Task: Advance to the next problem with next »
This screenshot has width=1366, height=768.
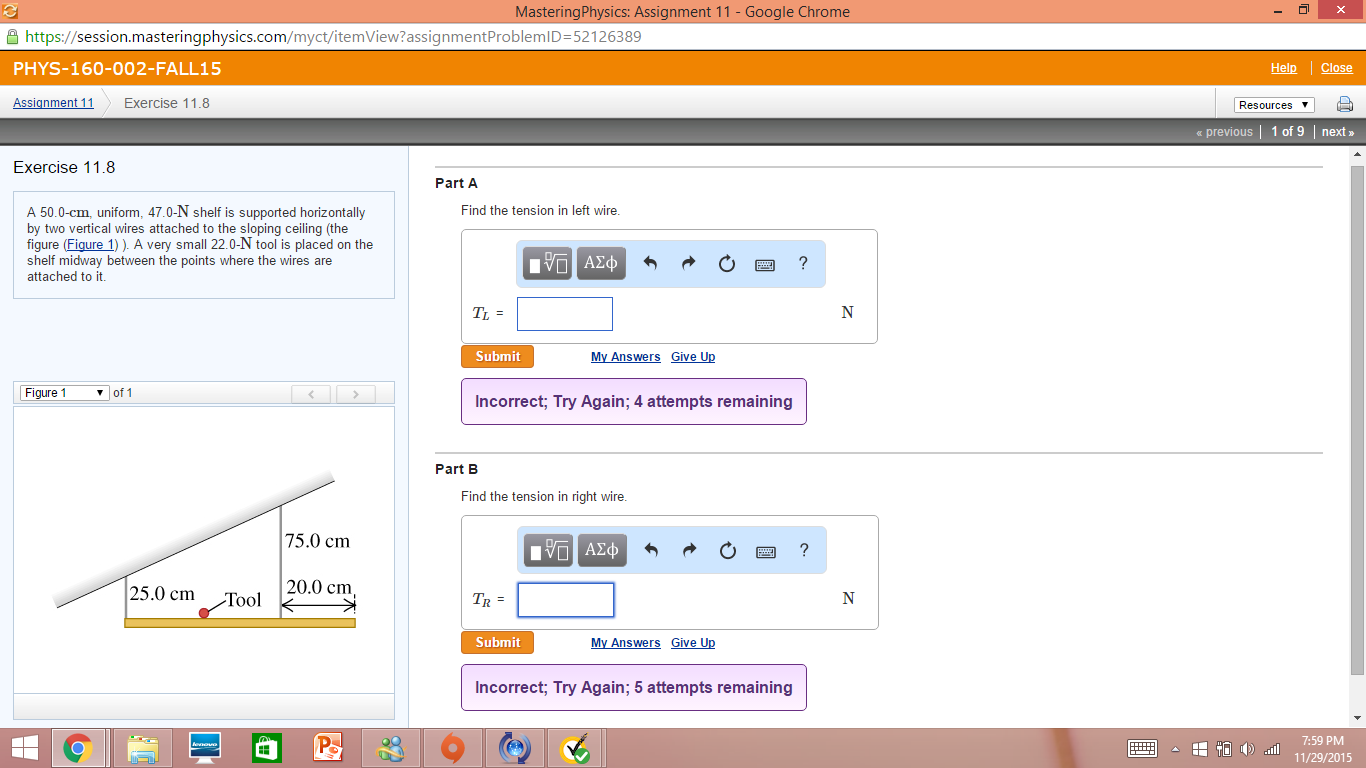Action: 1337,131
